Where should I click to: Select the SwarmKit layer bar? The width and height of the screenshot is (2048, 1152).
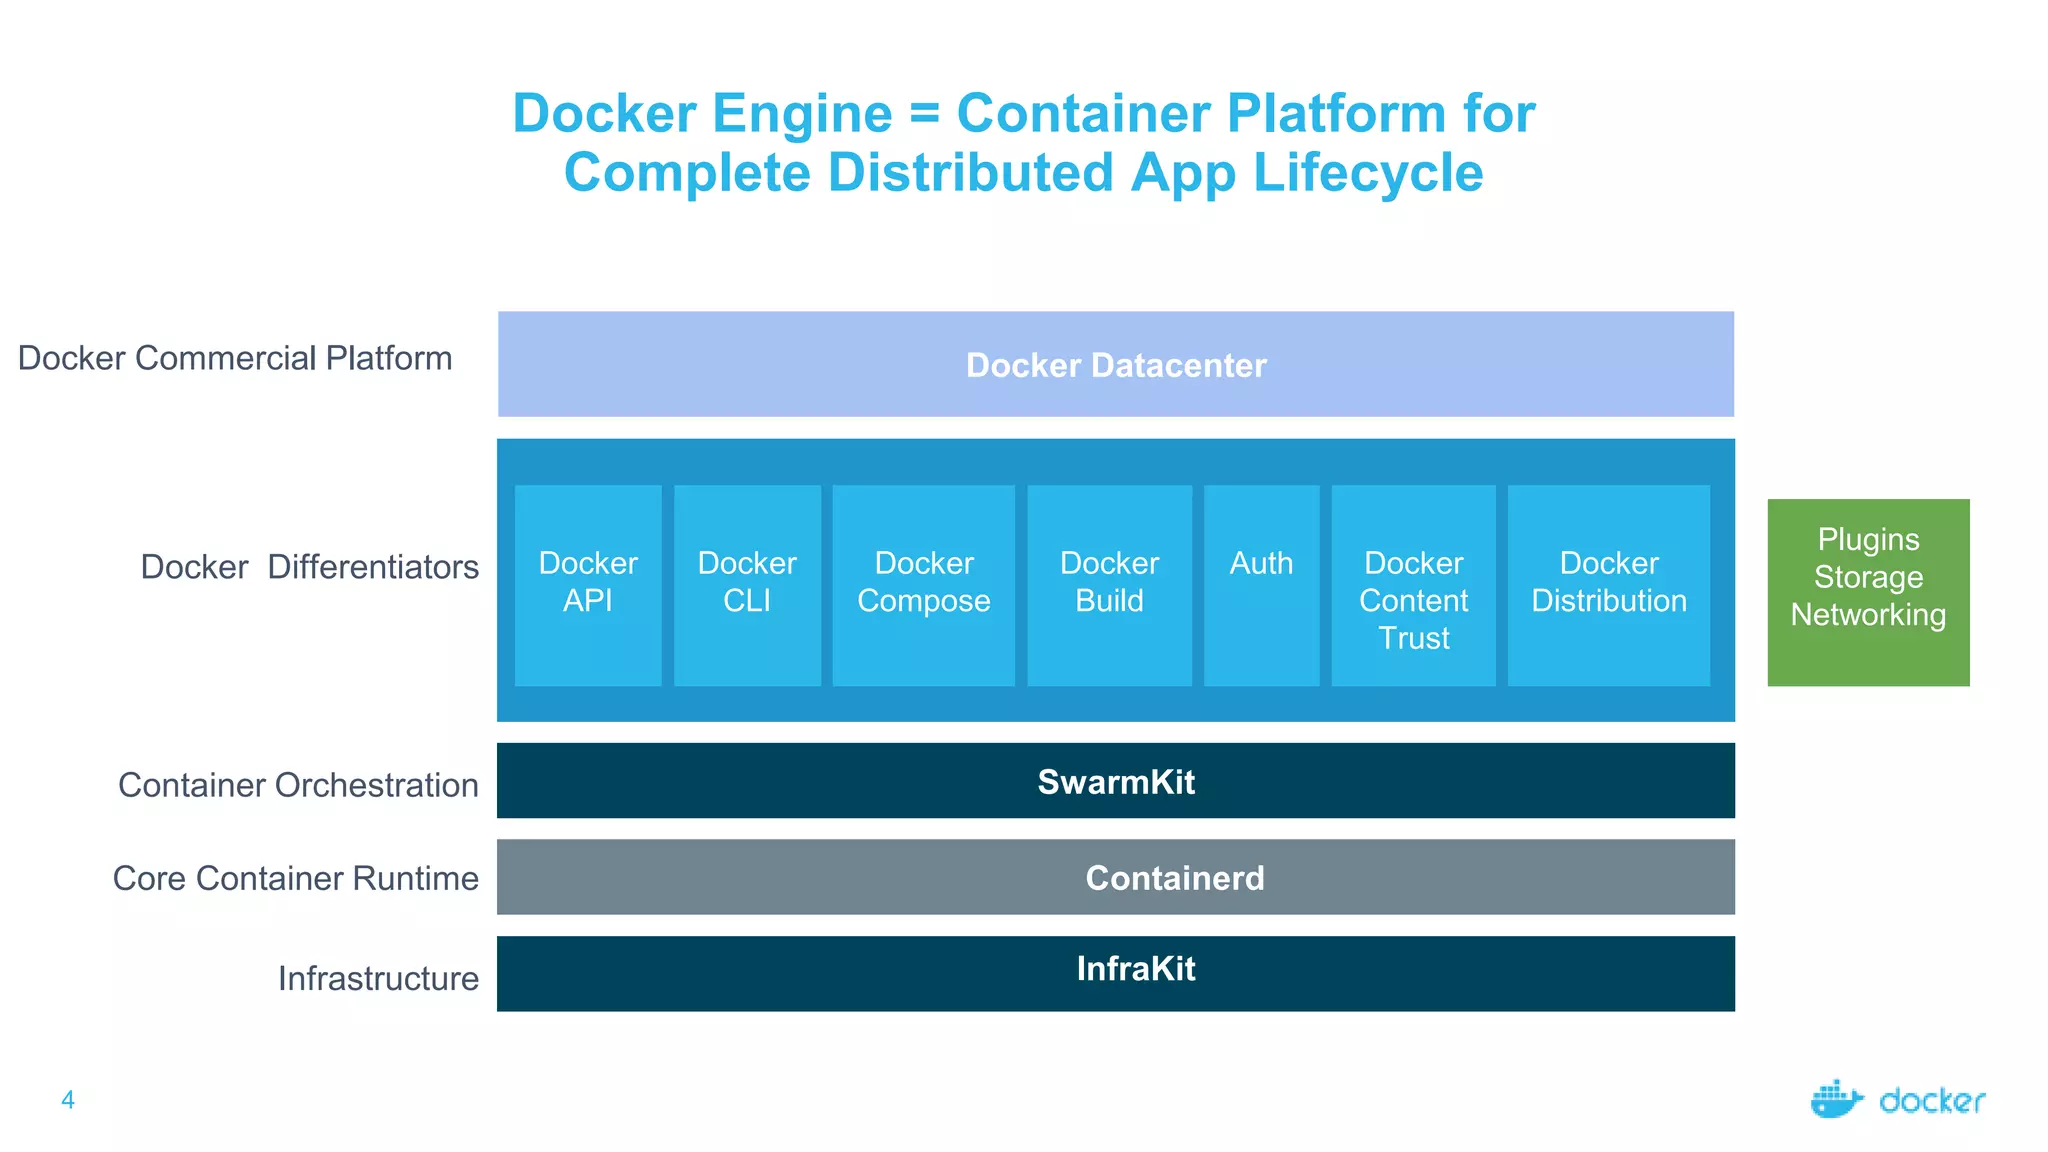[x=1115, y=781]
